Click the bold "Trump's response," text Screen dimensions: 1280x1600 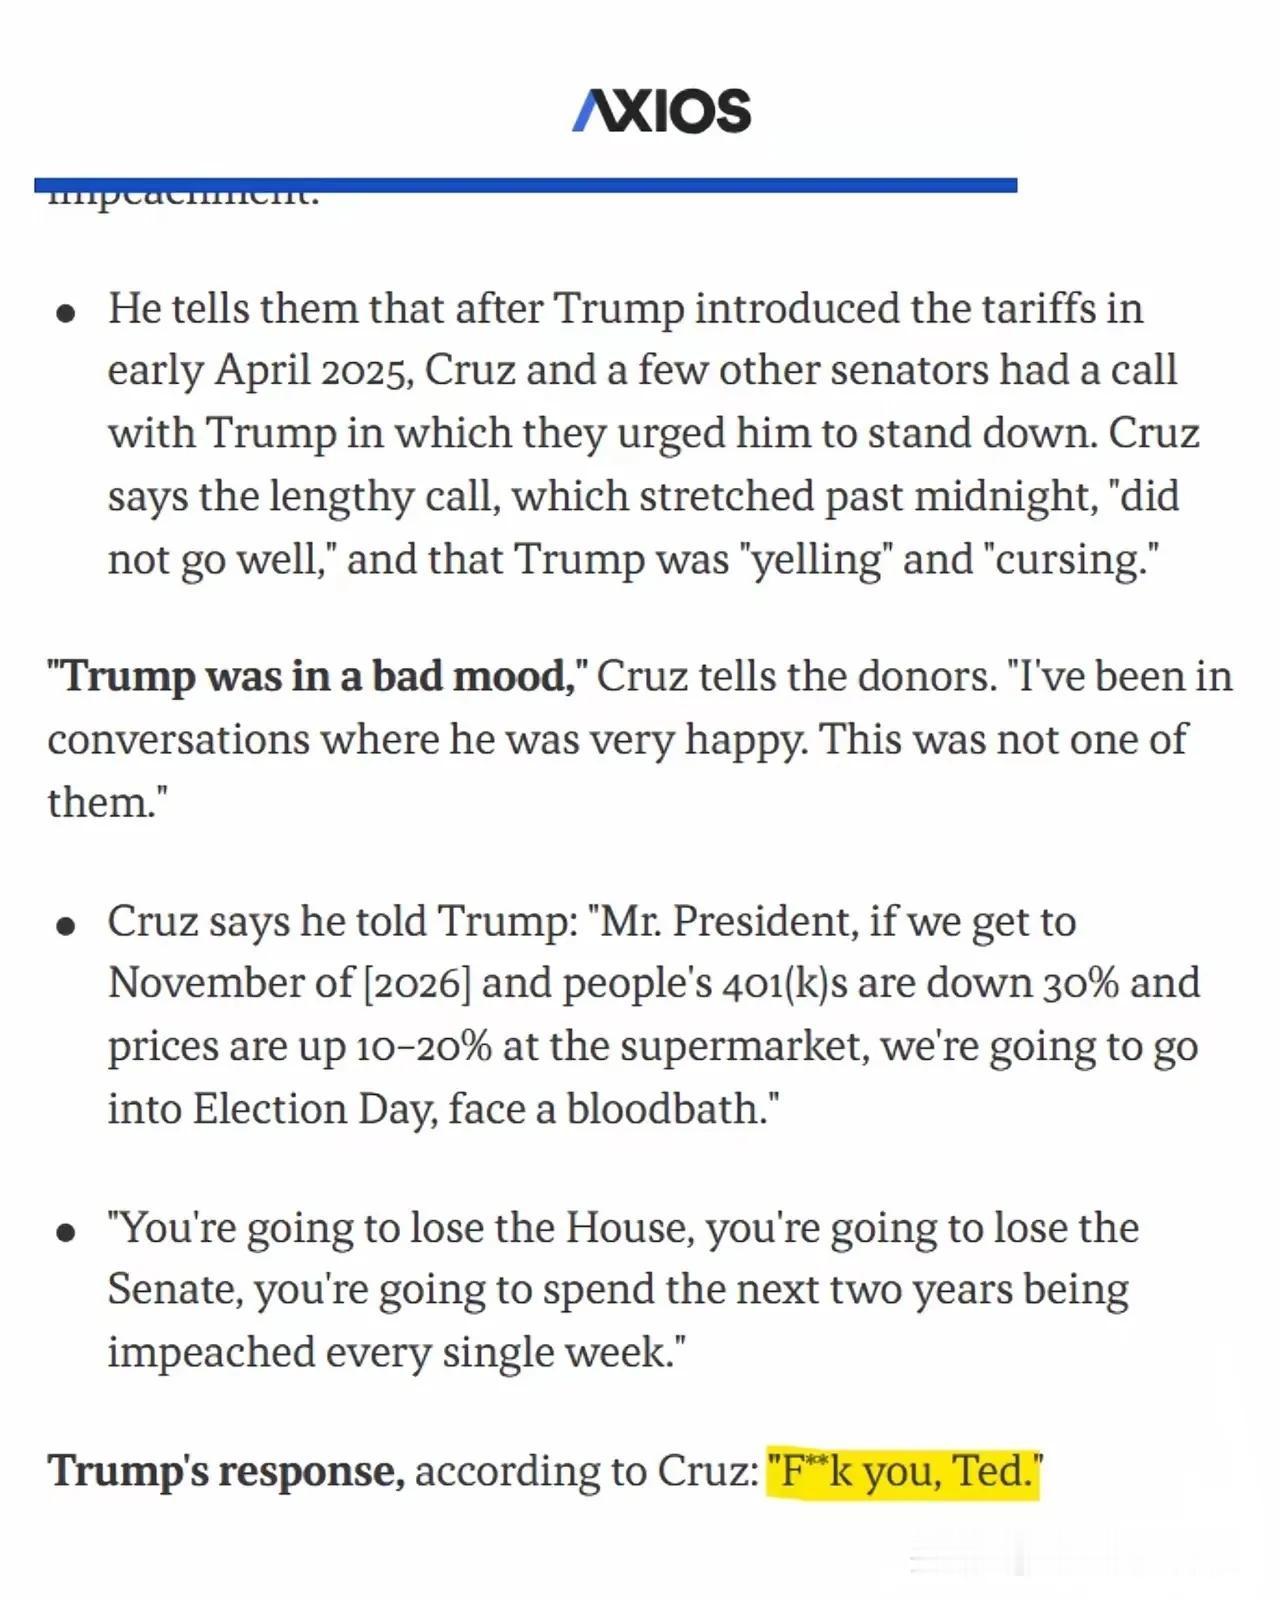pyautogui.click(x=226, y=1472)
